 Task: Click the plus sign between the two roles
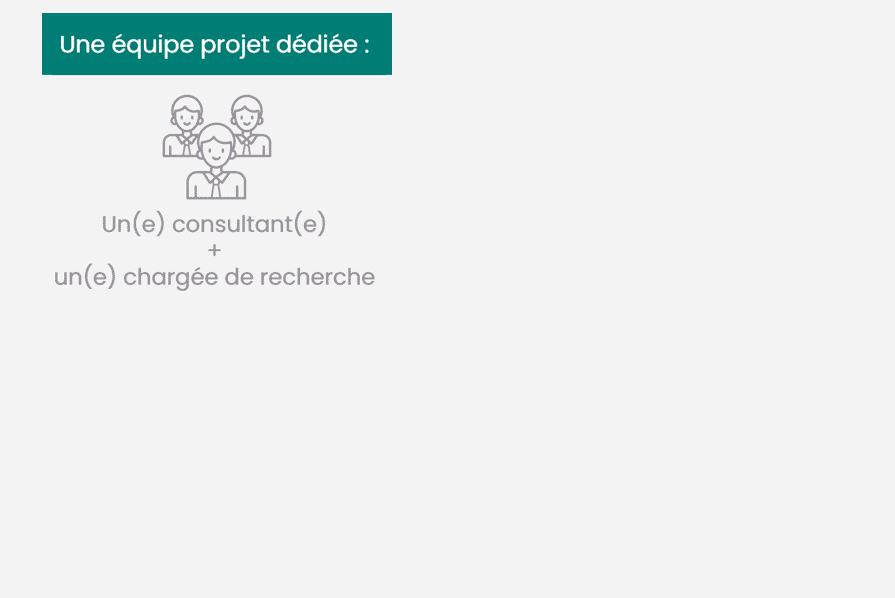(x=215, y=250)
